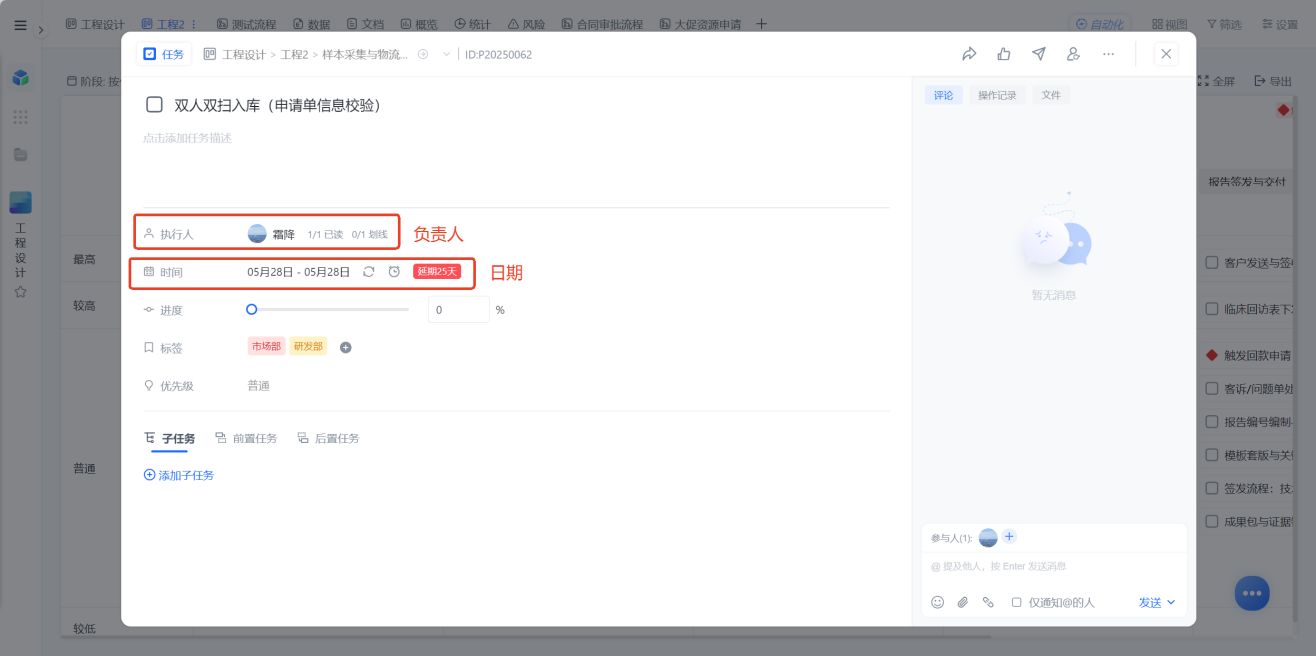Click the comment message input box
This screenshot has width=1316, height=656.
pyautogui.click(x=1054, y=567)
